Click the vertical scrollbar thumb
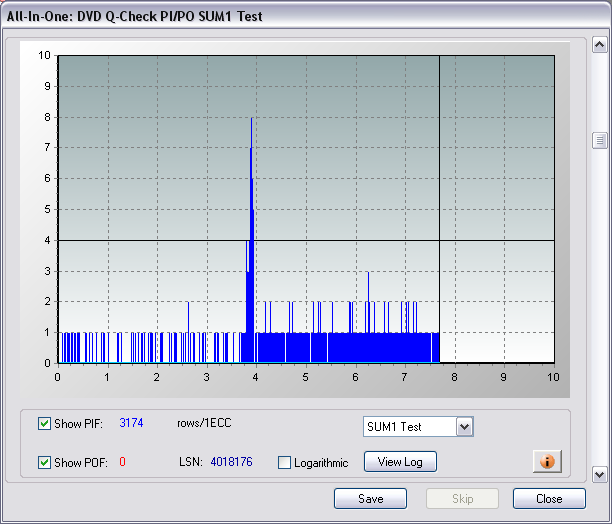Image resolution: width=612 pixels, height=524 pixels. [600, 140]
